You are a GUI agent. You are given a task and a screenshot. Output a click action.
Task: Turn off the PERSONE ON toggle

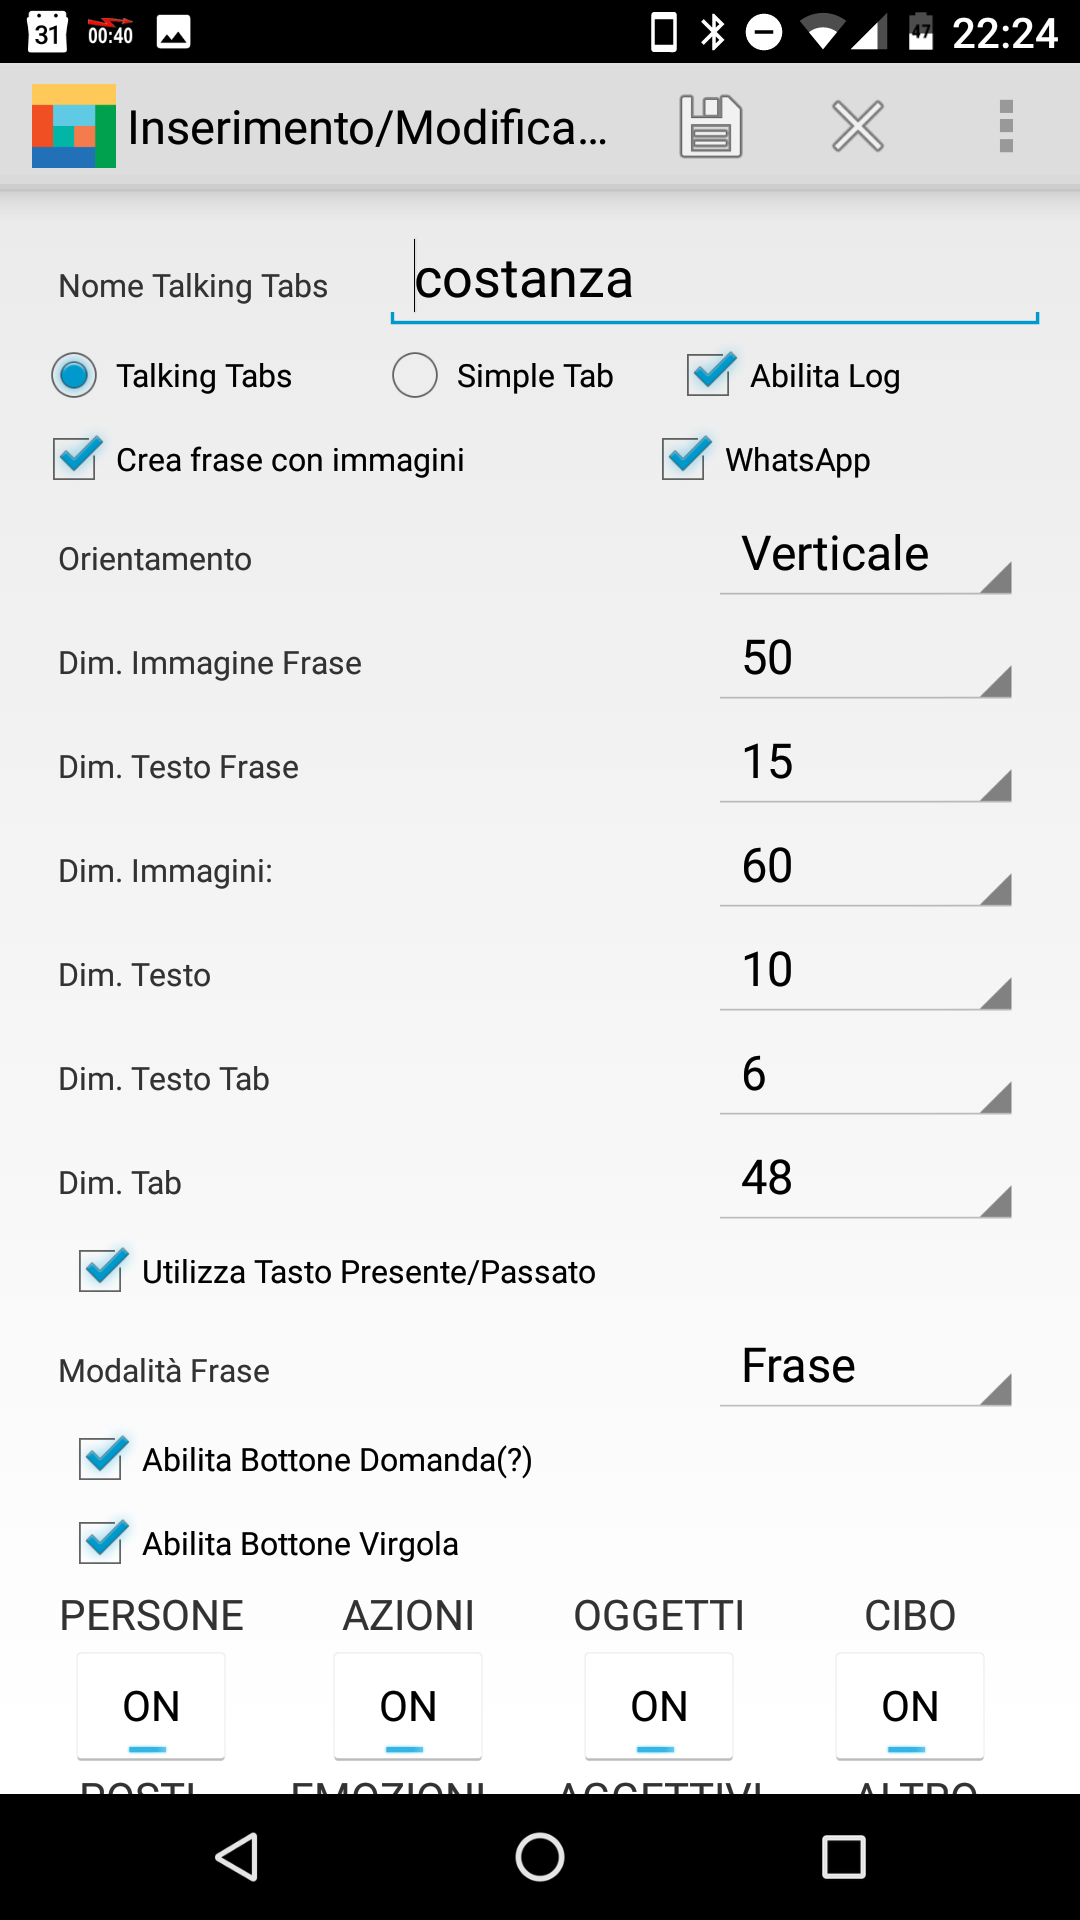pyautogui.click(x=151, y=1706)
